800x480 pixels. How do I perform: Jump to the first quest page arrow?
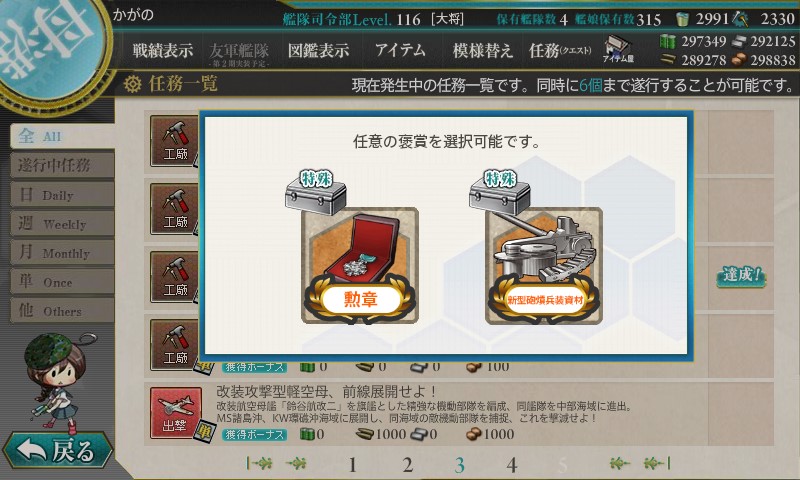click(x=259, y=463)
